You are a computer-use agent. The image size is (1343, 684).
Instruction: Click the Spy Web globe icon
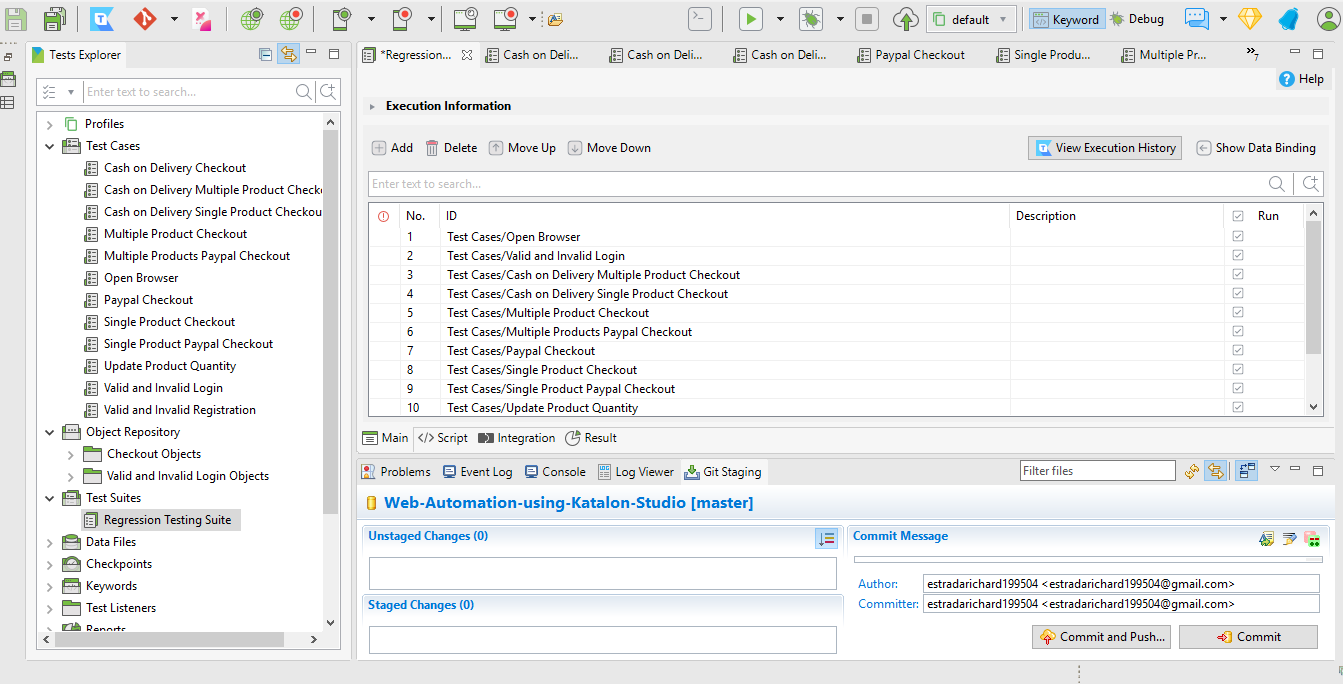[x=251, y=18]
